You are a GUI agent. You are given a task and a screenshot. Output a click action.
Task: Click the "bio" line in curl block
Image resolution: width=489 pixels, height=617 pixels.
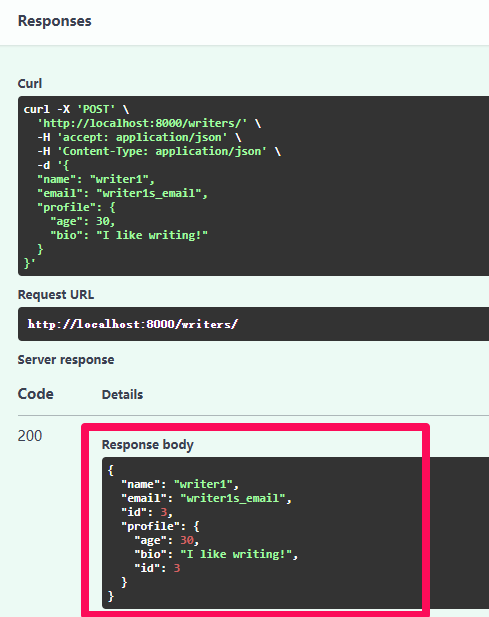(129, 235)
